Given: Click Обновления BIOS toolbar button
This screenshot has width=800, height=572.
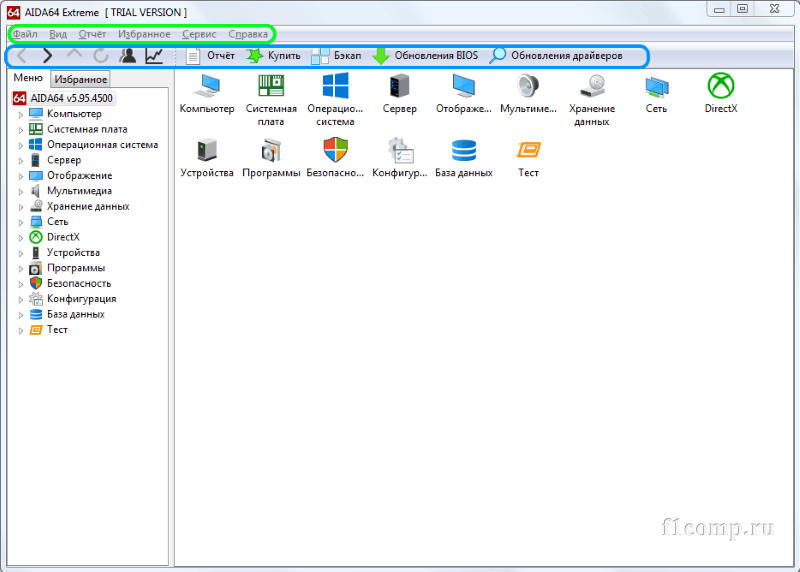Looking at the screenshot, I should pos(425,56).
